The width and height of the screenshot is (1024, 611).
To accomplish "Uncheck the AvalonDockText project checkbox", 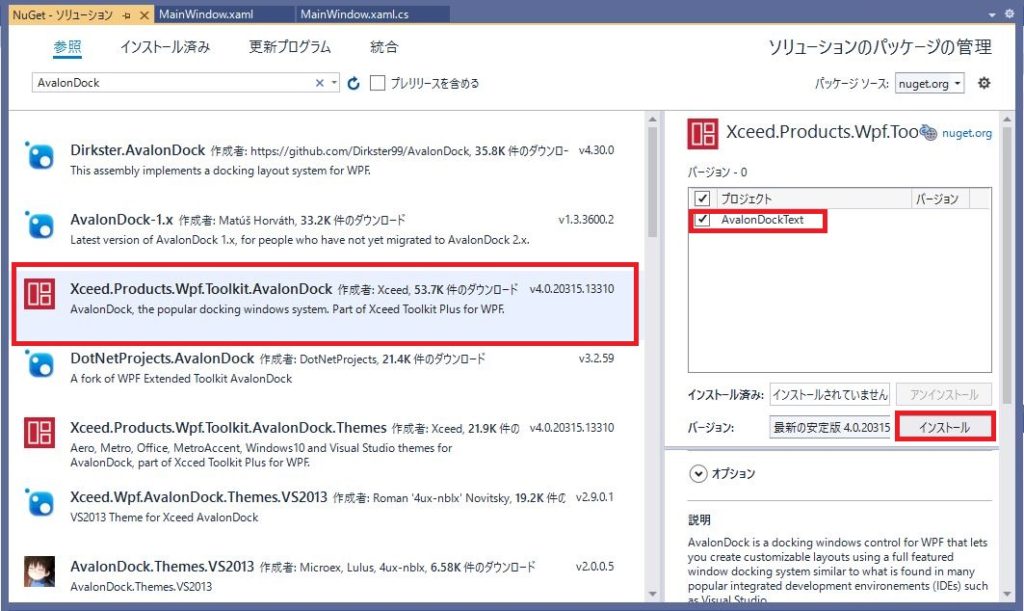I will pyautogui.click(x=702, y=219).
